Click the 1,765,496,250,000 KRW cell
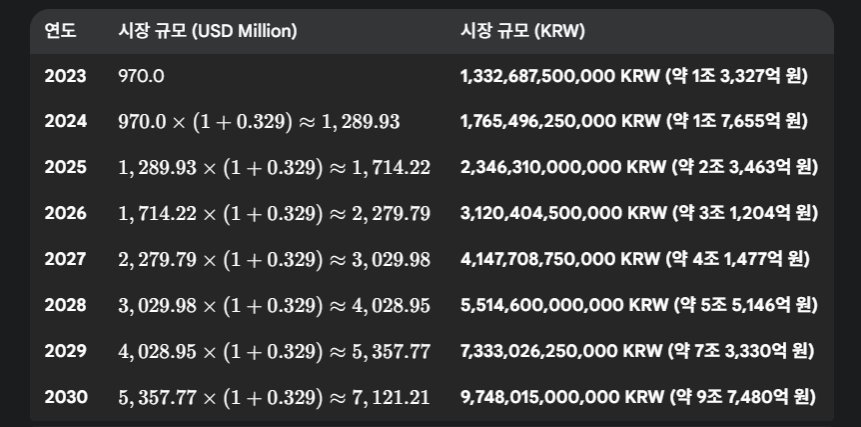This screenshot has width=861, height=427. point(634,121)
